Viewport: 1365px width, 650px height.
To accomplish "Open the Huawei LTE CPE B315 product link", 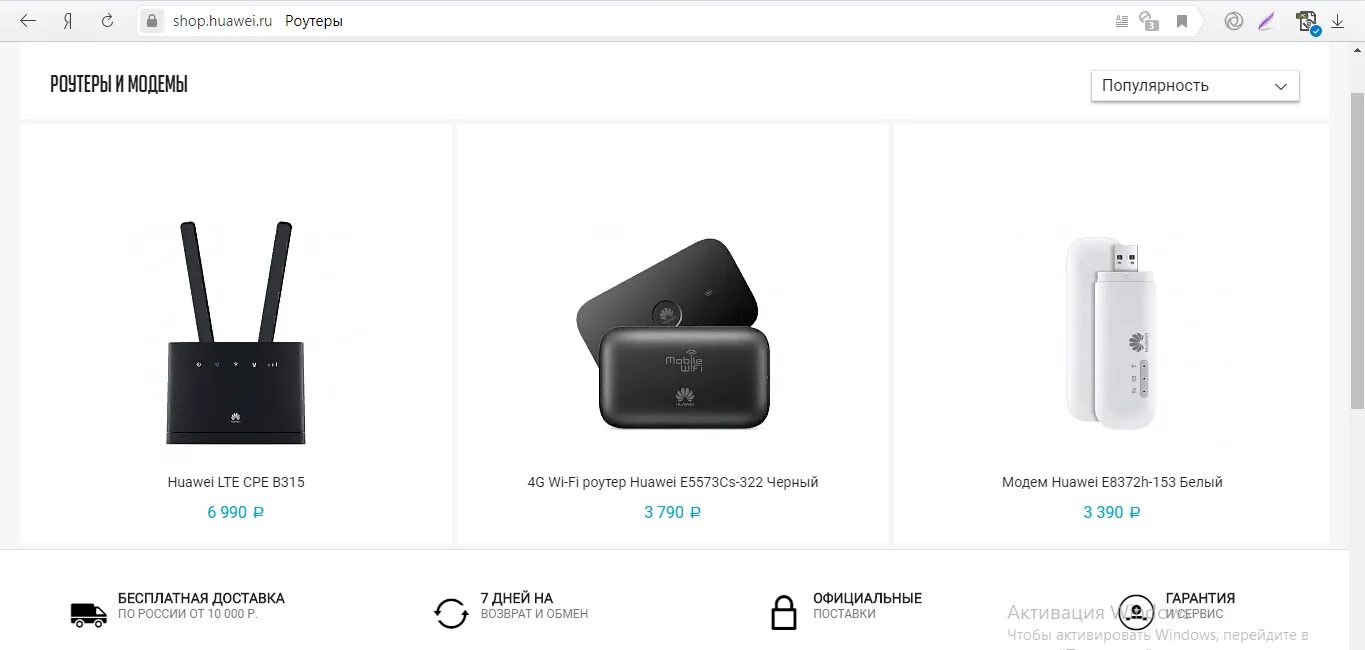I will tap(236, 482).
